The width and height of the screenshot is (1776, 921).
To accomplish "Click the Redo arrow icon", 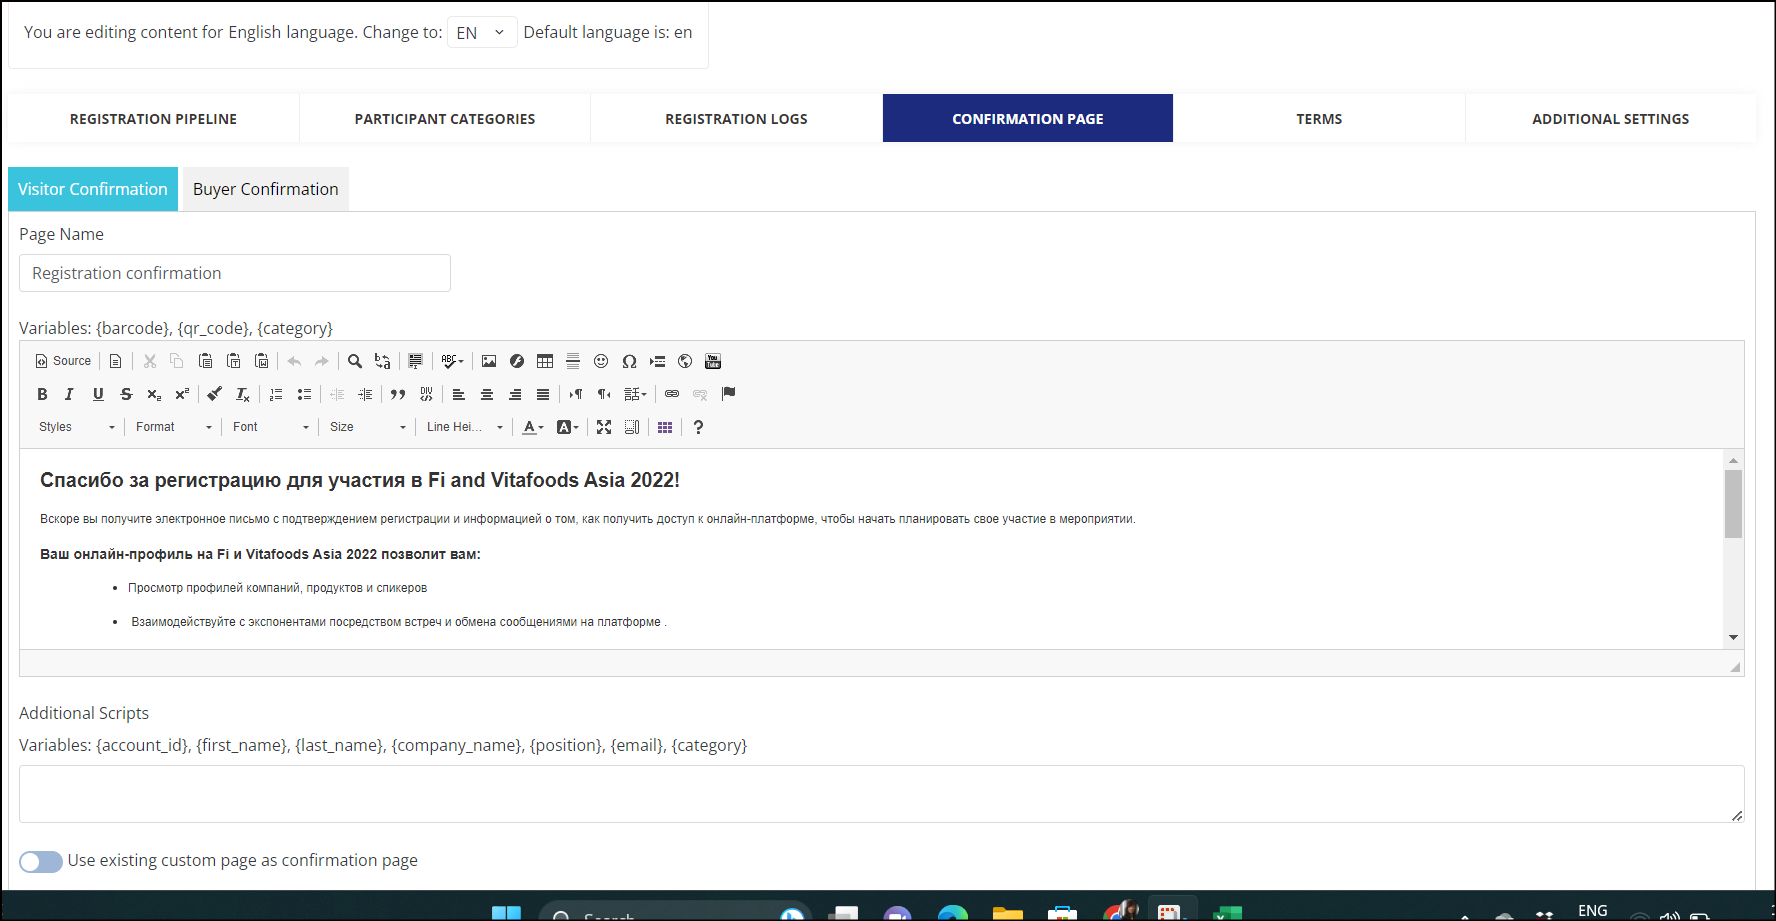I will coord(322,361).
